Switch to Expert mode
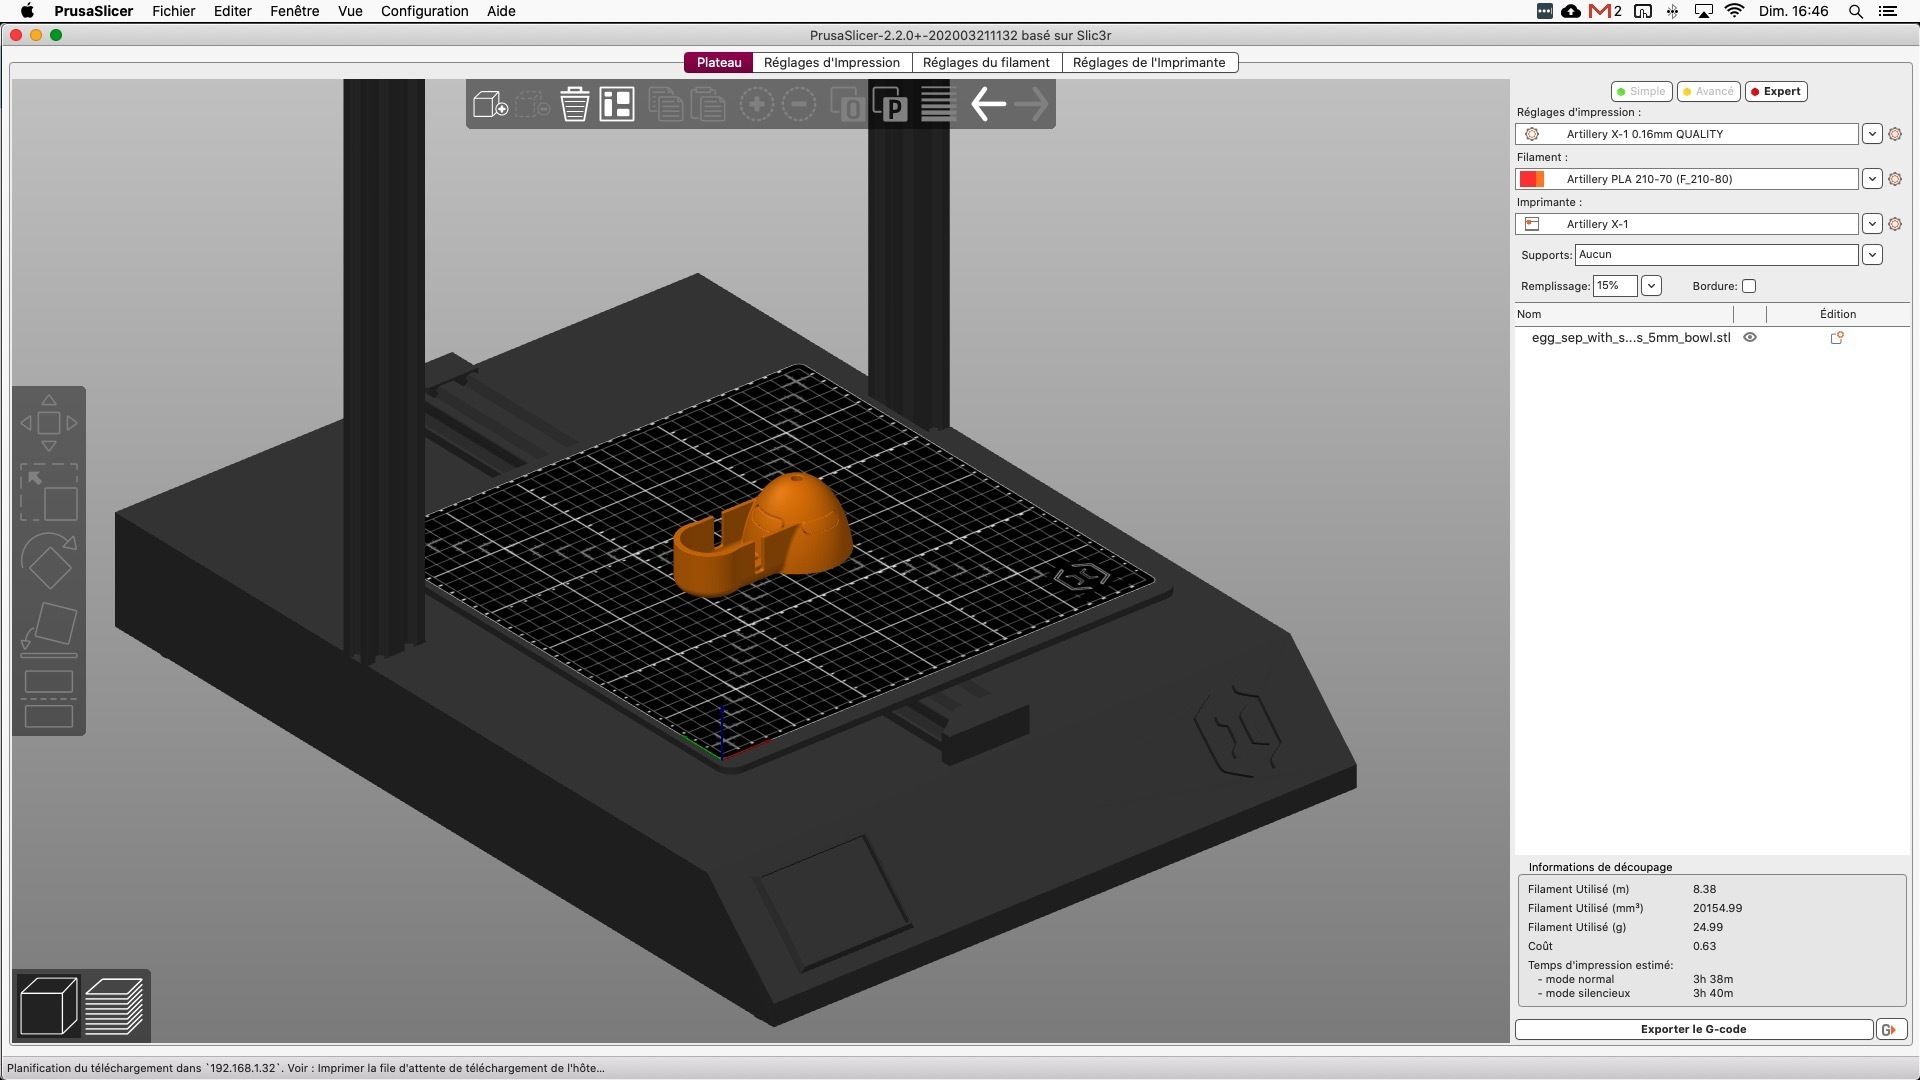Viewport: 1920px width, 1080px height. point(1776,91)
